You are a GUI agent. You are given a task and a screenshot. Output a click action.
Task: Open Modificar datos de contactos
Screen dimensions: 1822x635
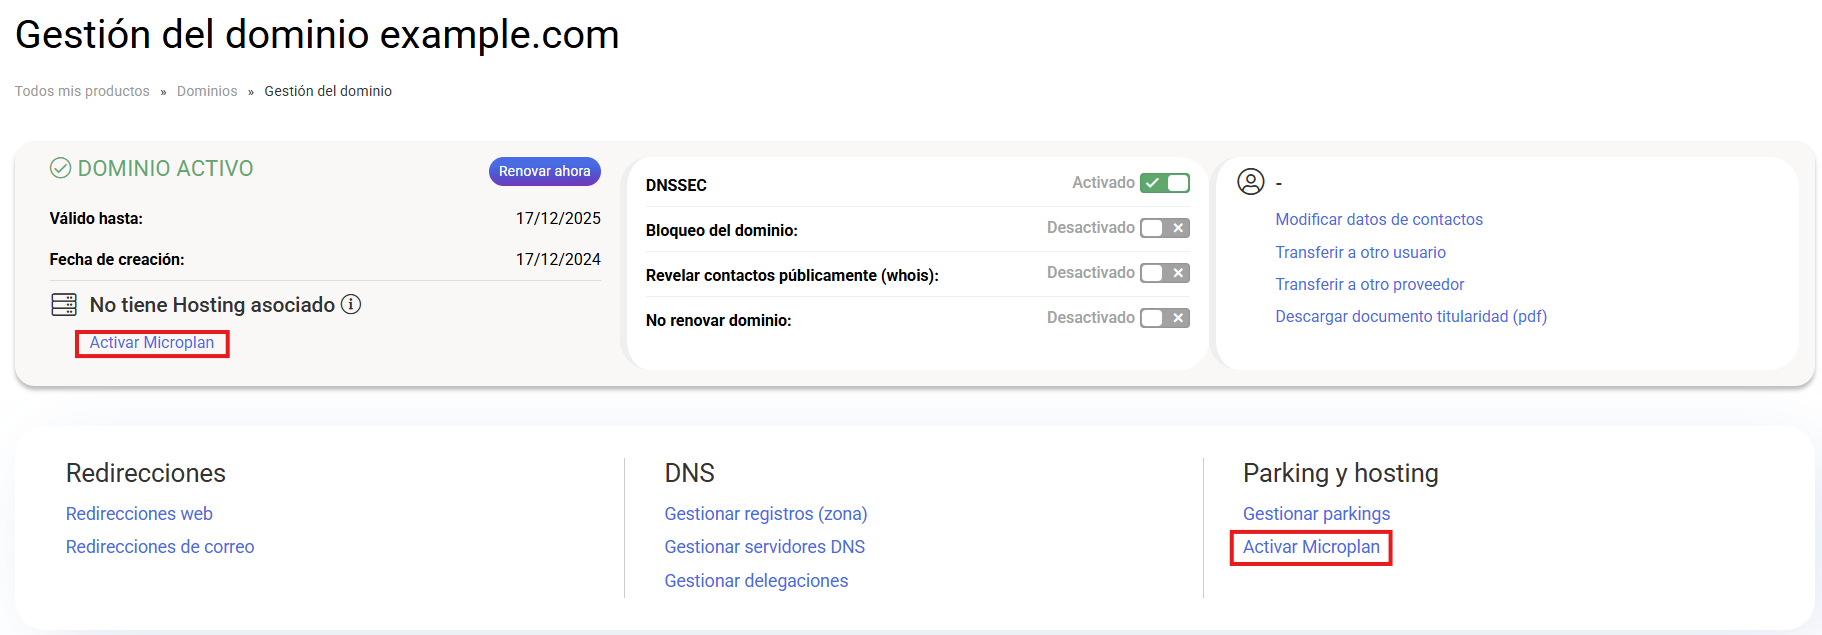[x=1378, y=220]
